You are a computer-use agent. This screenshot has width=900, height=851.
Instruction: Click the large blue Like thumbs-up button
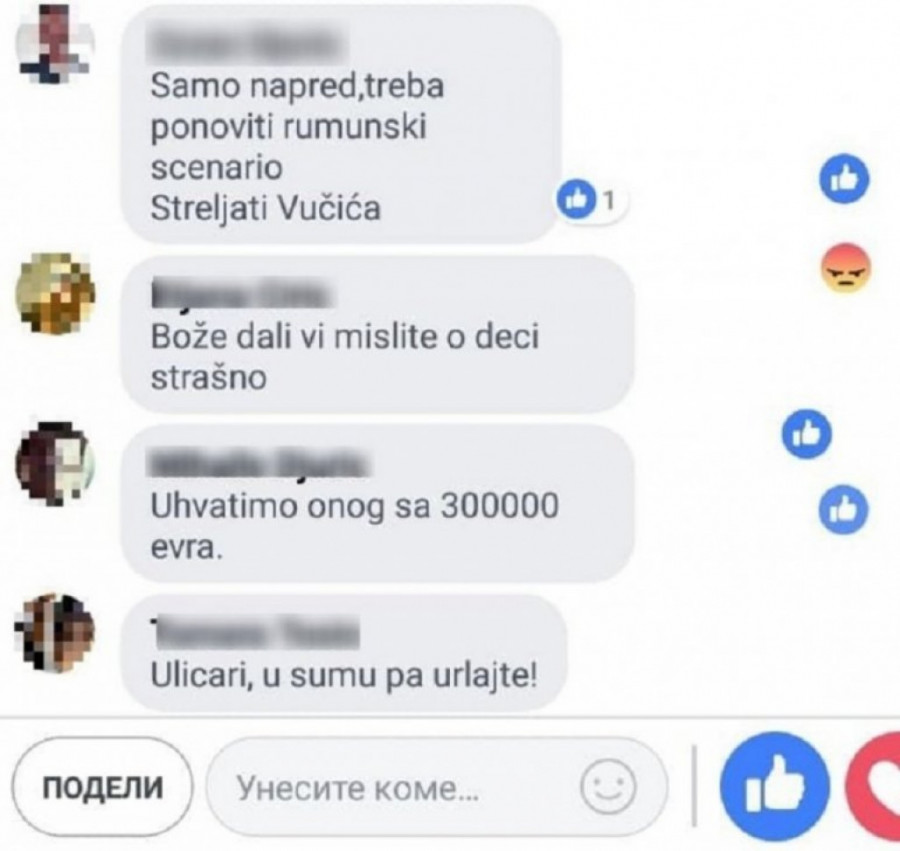click(775, 786)
